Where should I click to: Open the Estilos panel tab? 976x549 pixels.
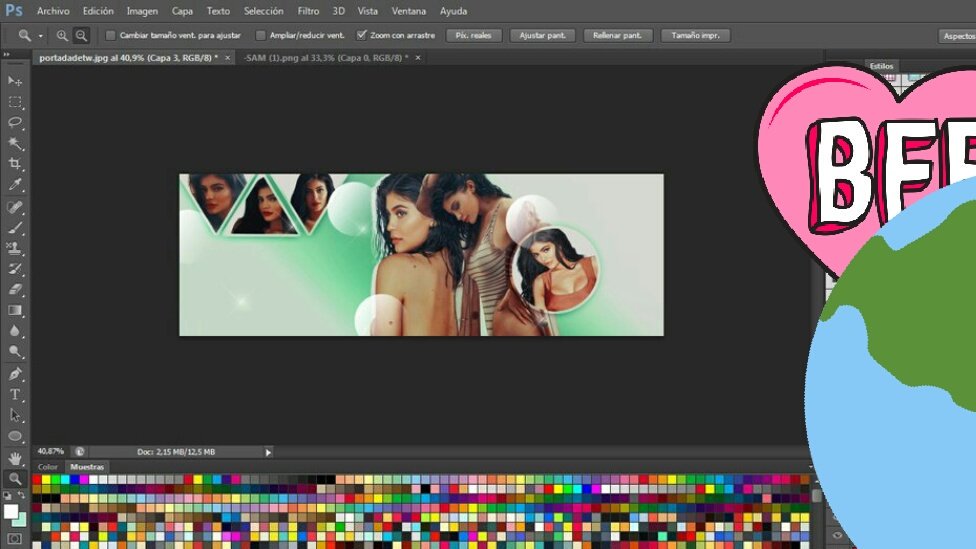881,66
